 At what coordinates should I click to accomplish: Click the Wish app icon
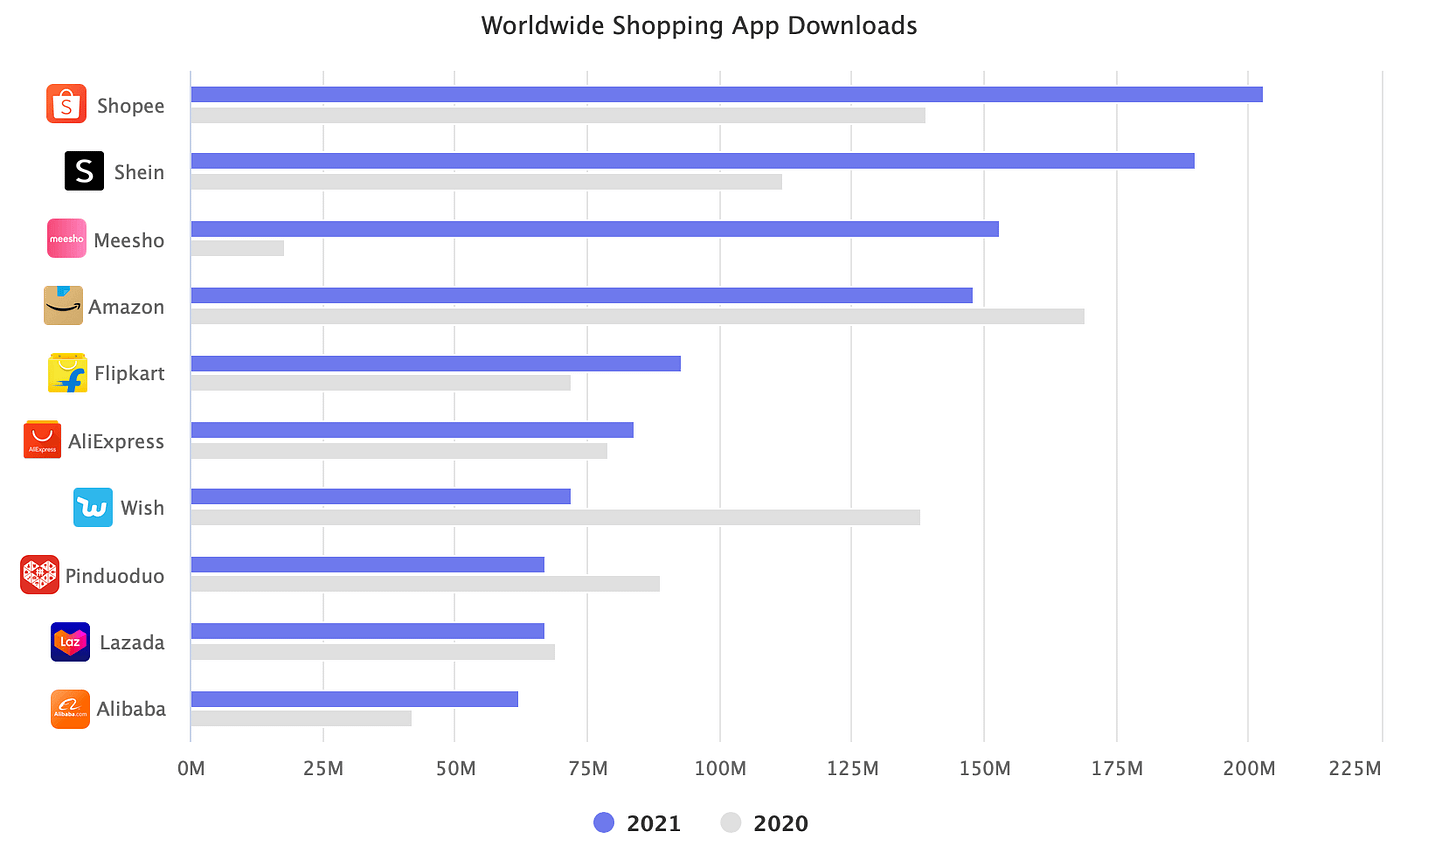pyautogui.click(x=93, y=507)
